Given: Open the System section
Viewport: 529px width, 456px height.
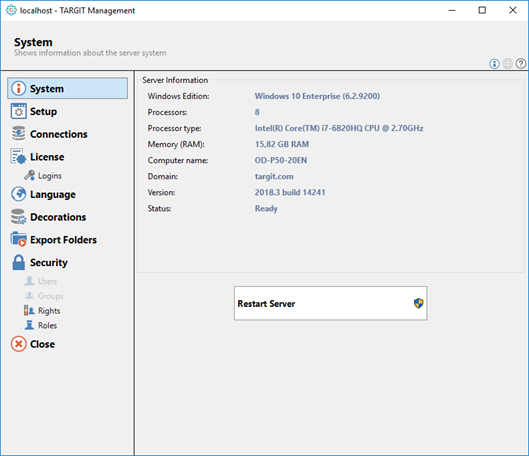Looking at the screenshot, I should 67,88.
